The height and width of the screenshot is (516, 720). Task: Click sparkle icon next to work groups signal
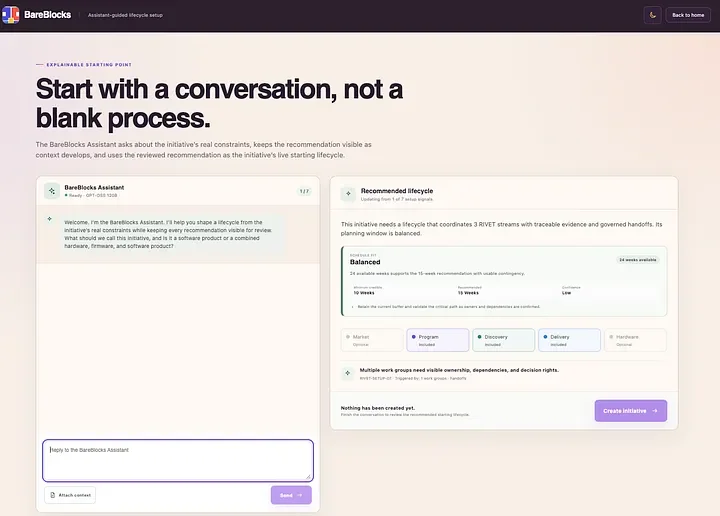pyautogui.click(x=348, y=373)
